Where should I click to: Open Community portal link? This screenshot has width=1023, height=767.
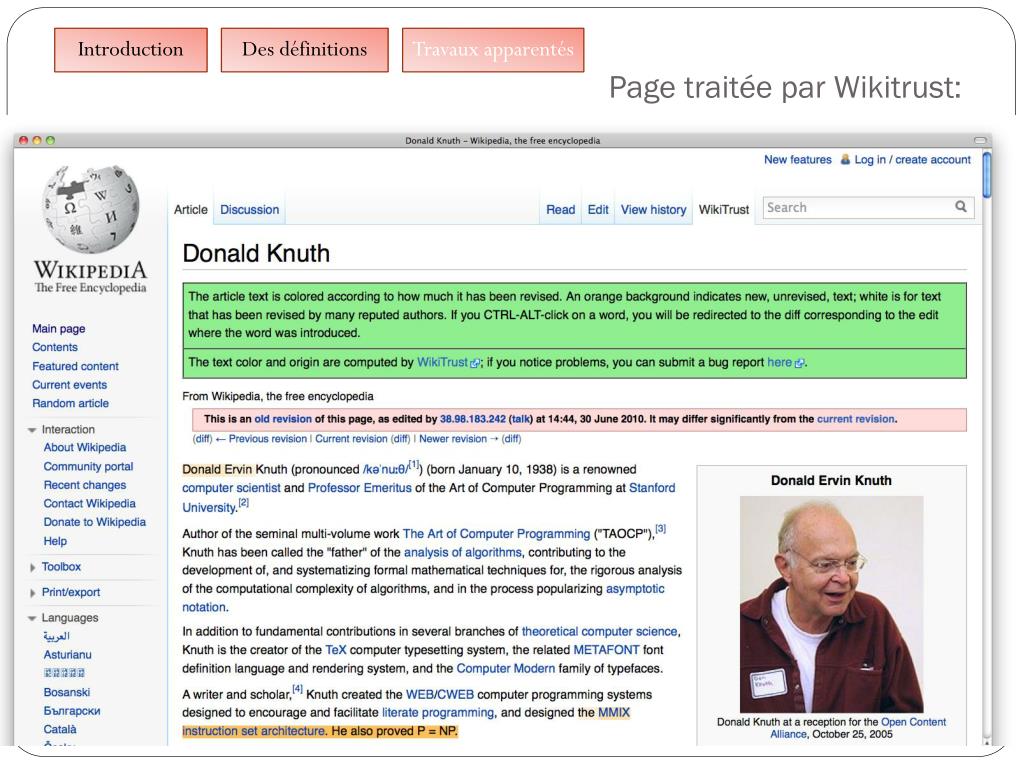pyautogui.click(x=88, y=466)
